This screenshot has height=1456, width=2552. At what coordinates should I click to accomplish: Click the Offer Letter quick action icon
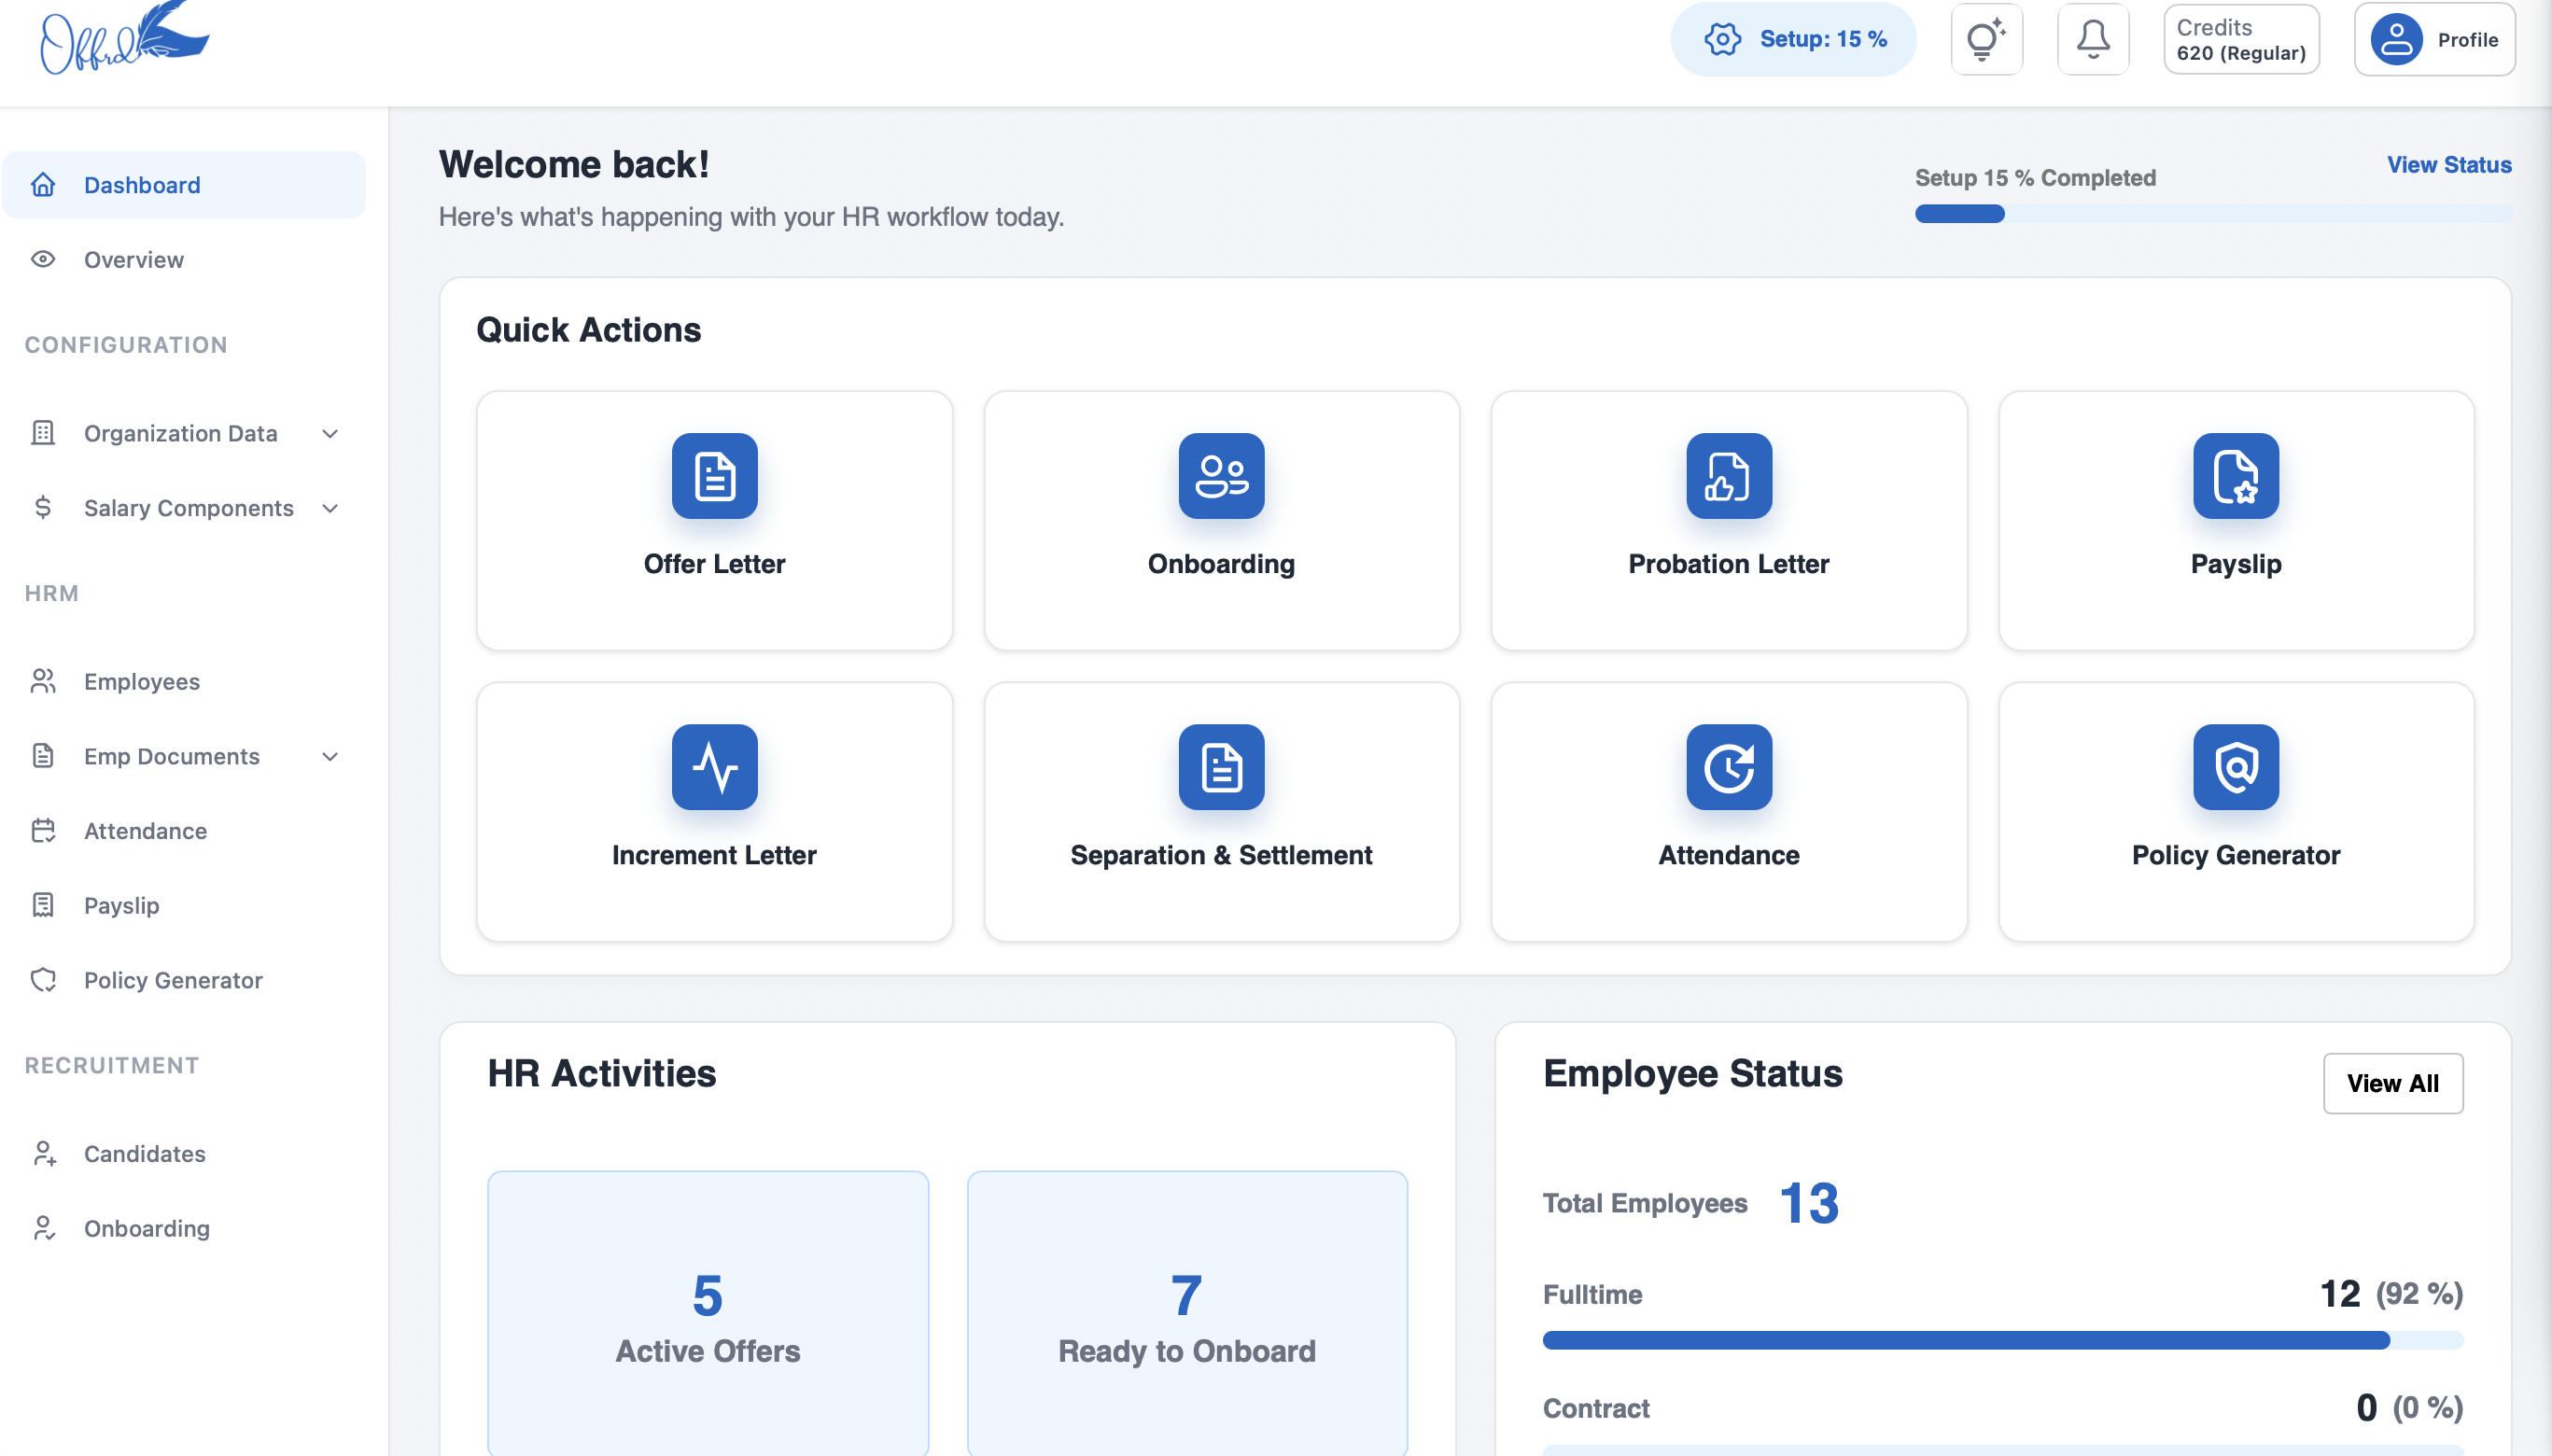(x=714, y=476)
